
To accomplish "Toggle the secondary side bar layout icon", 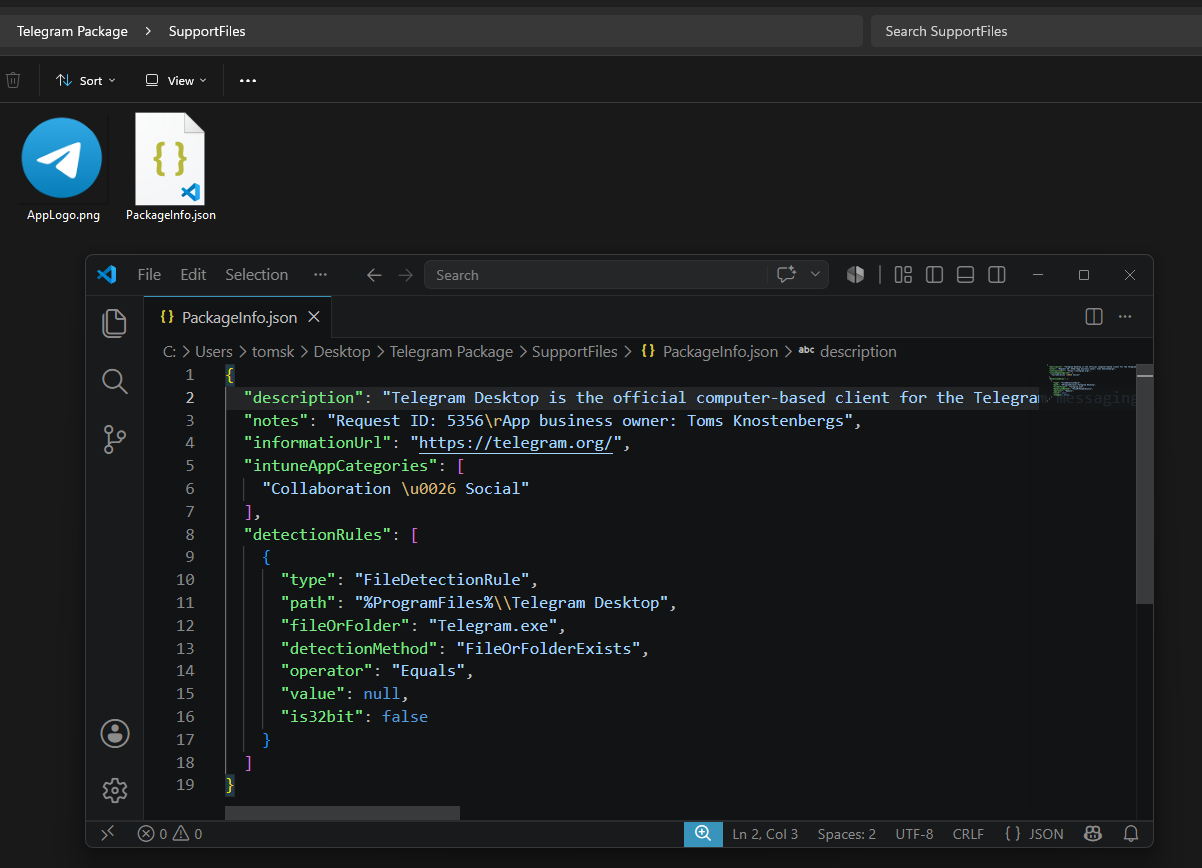I will (x=996, y=274).
